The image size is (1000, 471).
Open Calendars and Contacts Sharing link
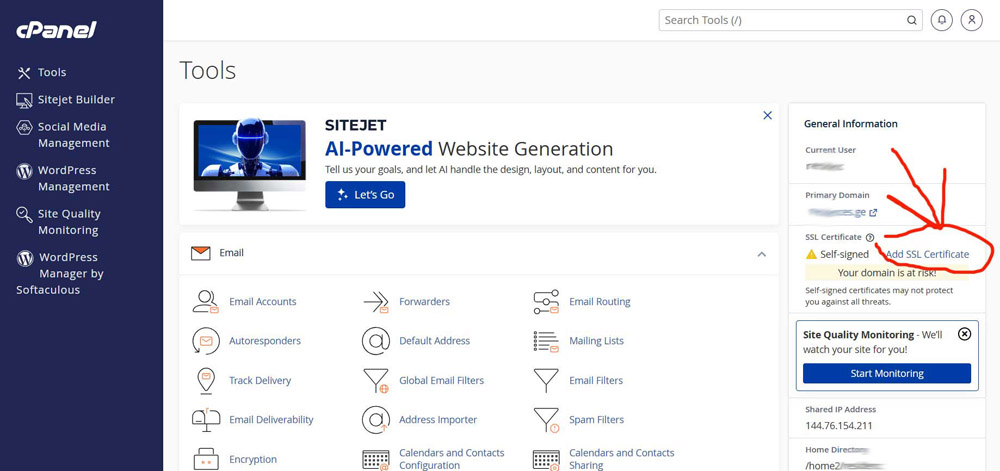[621, 459]
